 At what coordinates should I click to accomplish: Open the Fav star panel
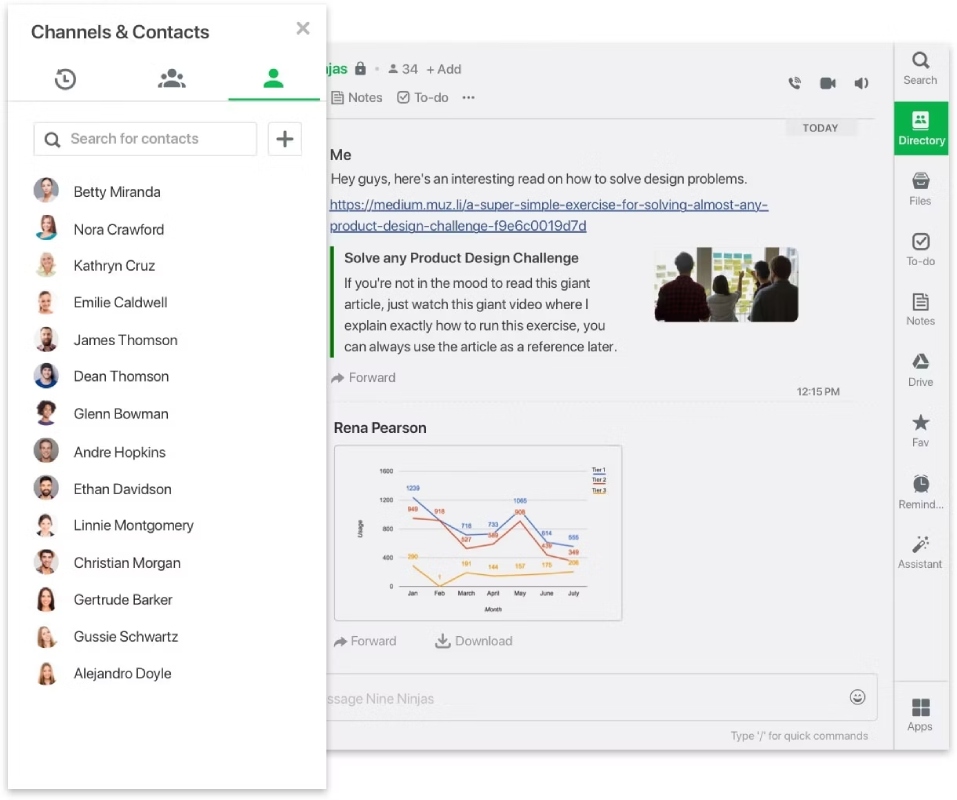pos(920,431)
